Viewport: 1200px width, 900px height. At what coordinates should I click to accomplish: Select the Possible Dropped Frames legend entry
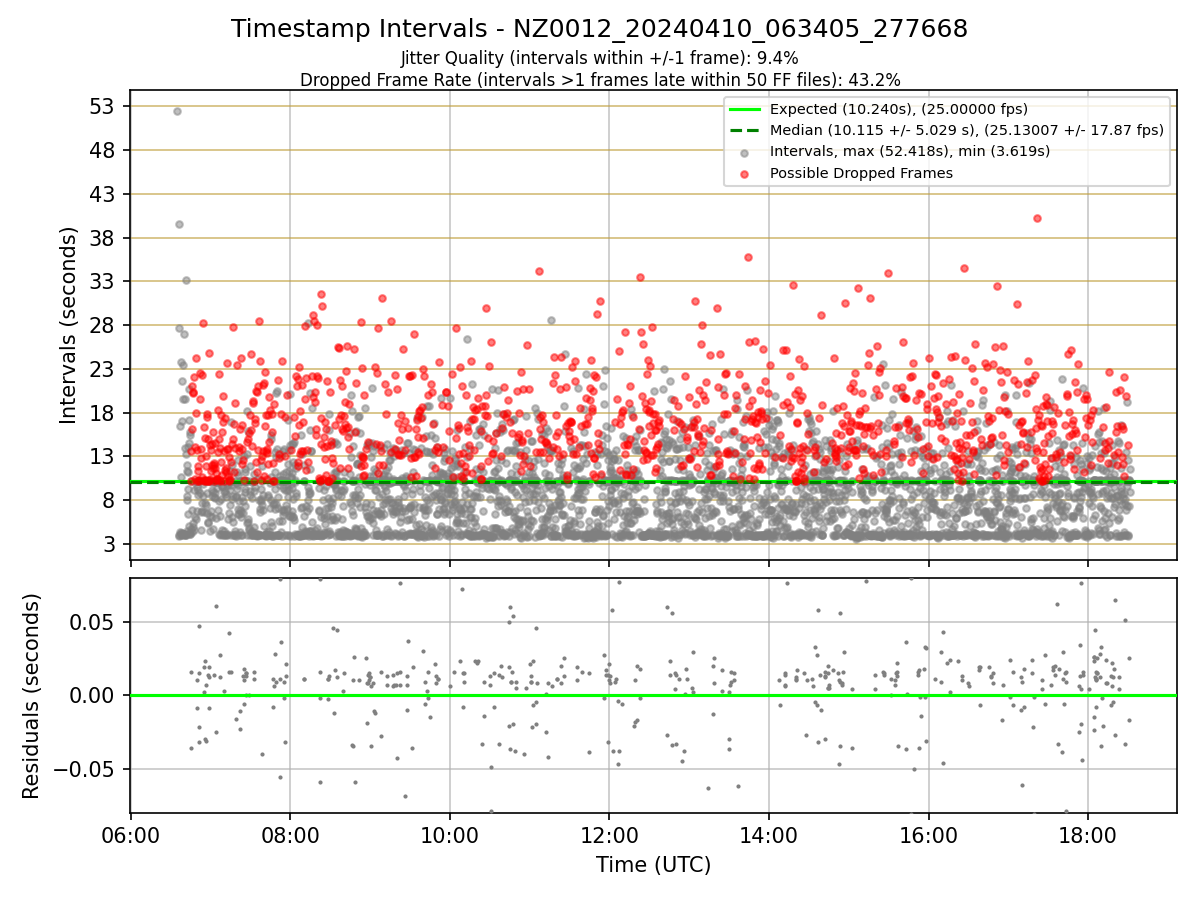coord(861,173)
